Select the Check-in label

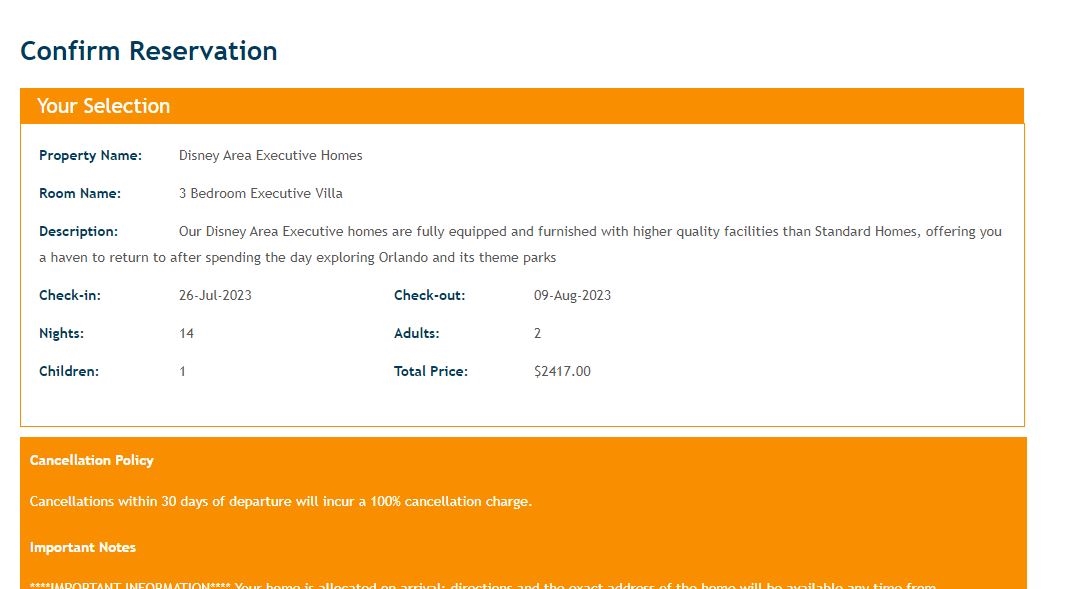(70, 296)
